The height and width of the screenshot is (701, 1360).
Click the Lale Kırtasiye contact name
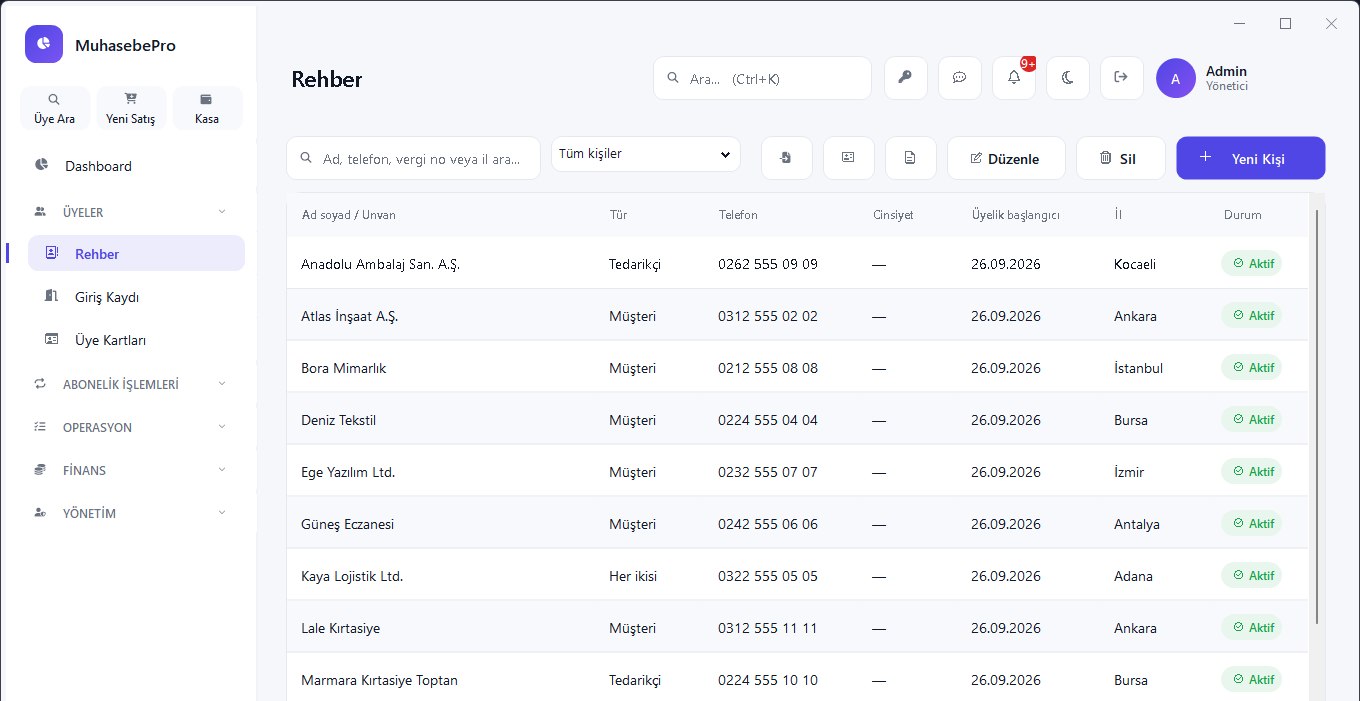click(340, 628)
